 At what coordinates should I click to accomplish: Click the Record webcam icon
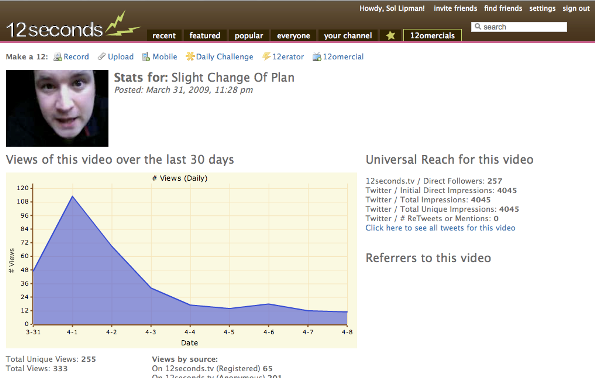[x=57, y=57]
